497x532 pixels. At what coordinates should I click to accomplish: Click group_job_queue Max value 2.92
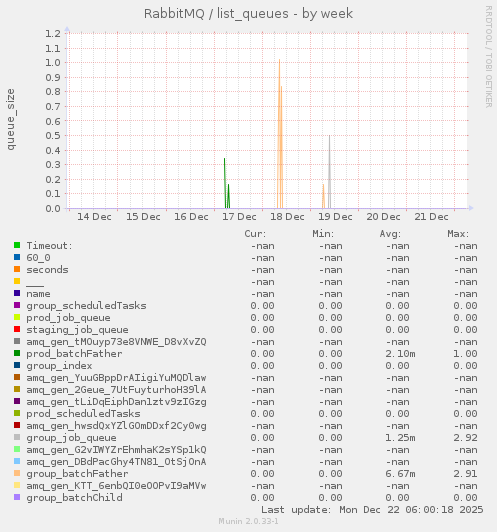(465, 438)
